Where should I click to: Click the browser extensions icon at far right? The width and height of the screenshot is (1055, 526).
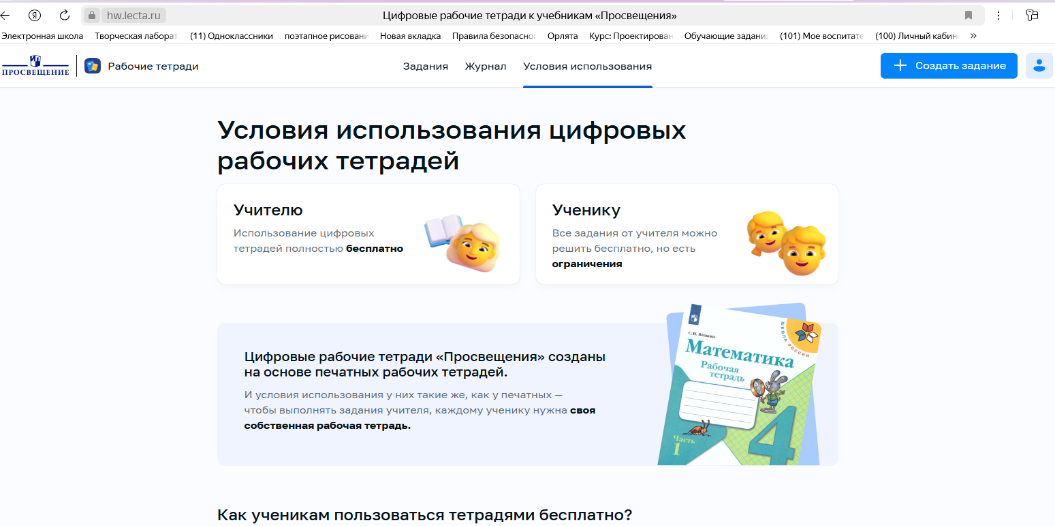click(x=1032, y=15)
